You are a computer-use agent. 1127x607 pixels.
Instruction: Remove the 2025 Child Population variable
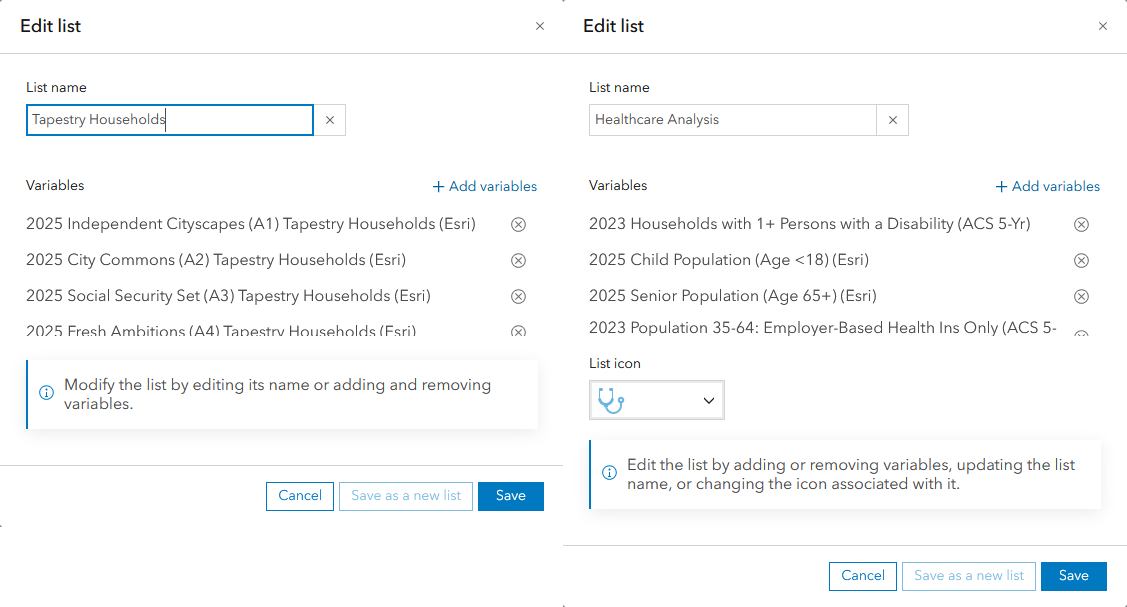(1081, 260)
